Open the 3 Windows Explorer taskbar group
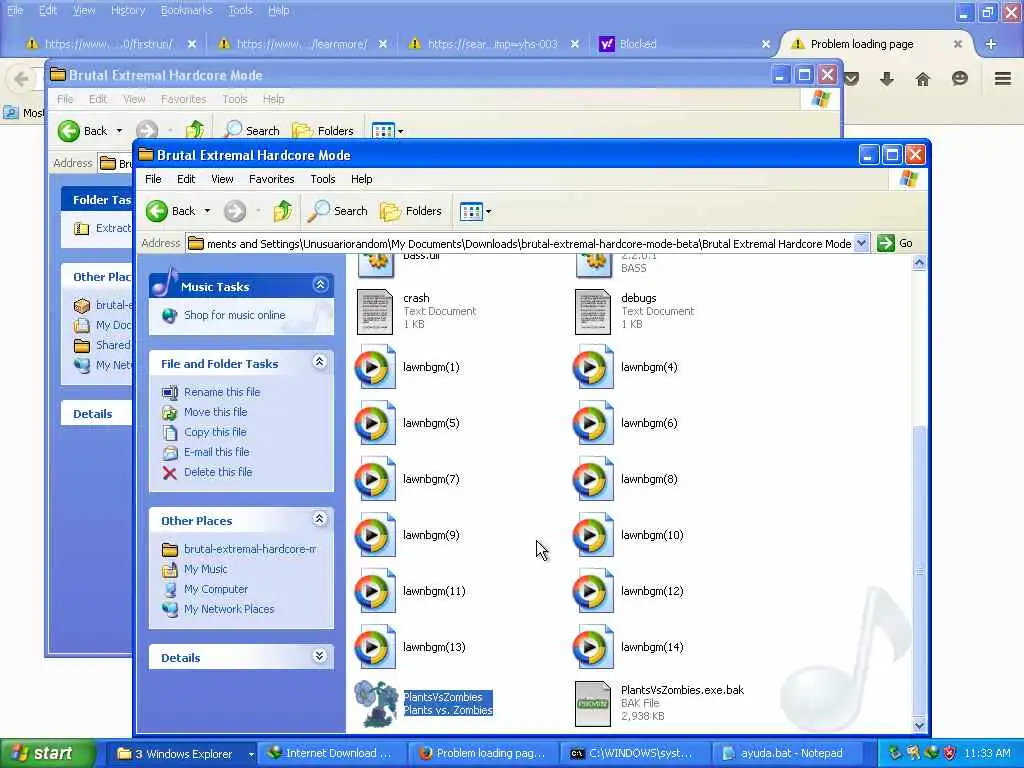 pyautogui.click(x=180, y=754)
